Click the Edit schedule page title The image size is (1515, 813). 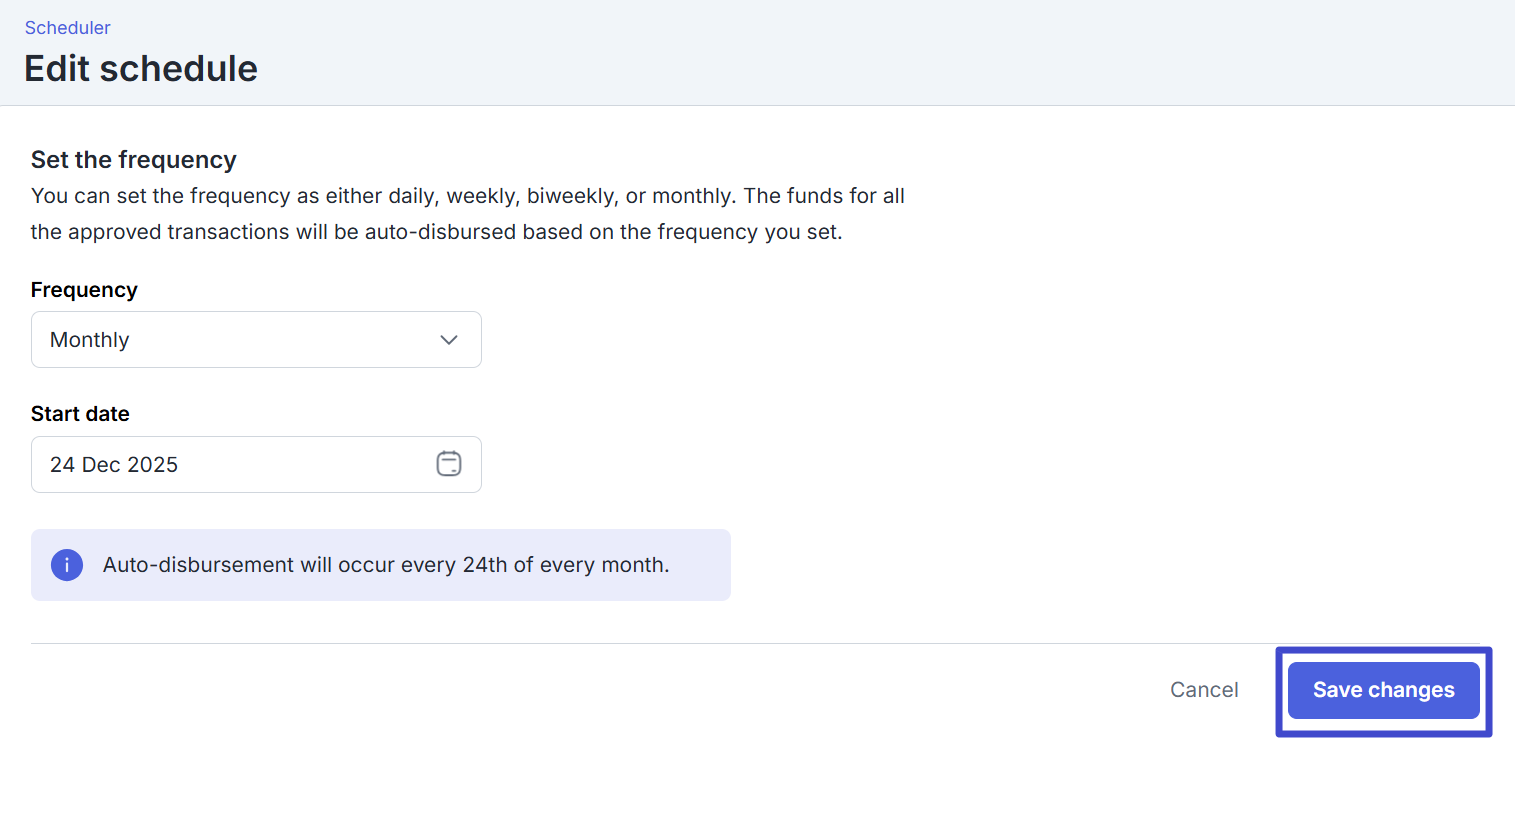(141, 69)
